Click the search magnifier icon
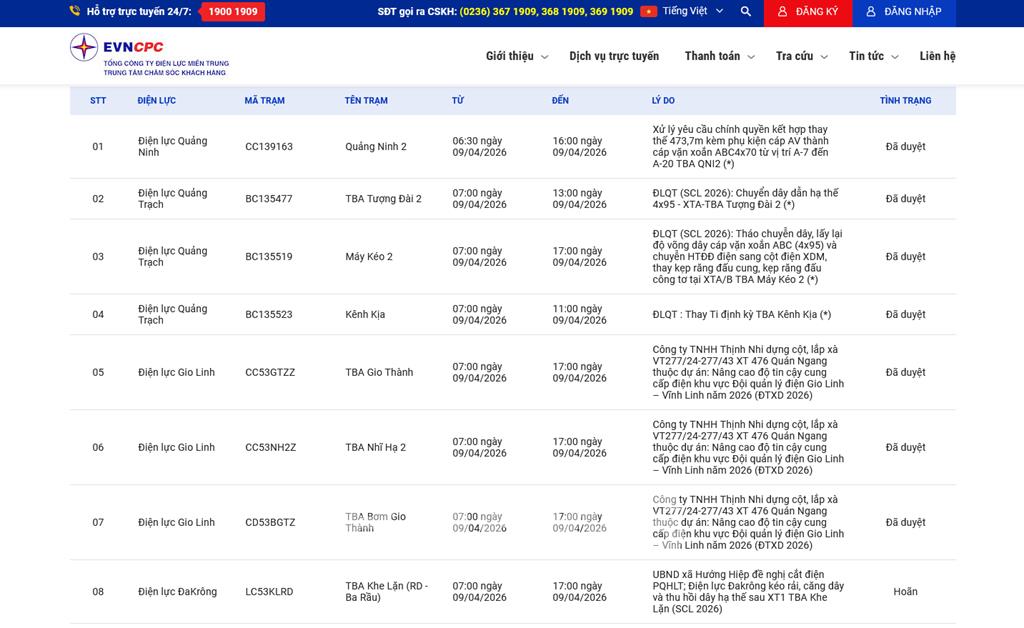Image resolution: width=1024 pixels, height=628 pixels. 746,12
